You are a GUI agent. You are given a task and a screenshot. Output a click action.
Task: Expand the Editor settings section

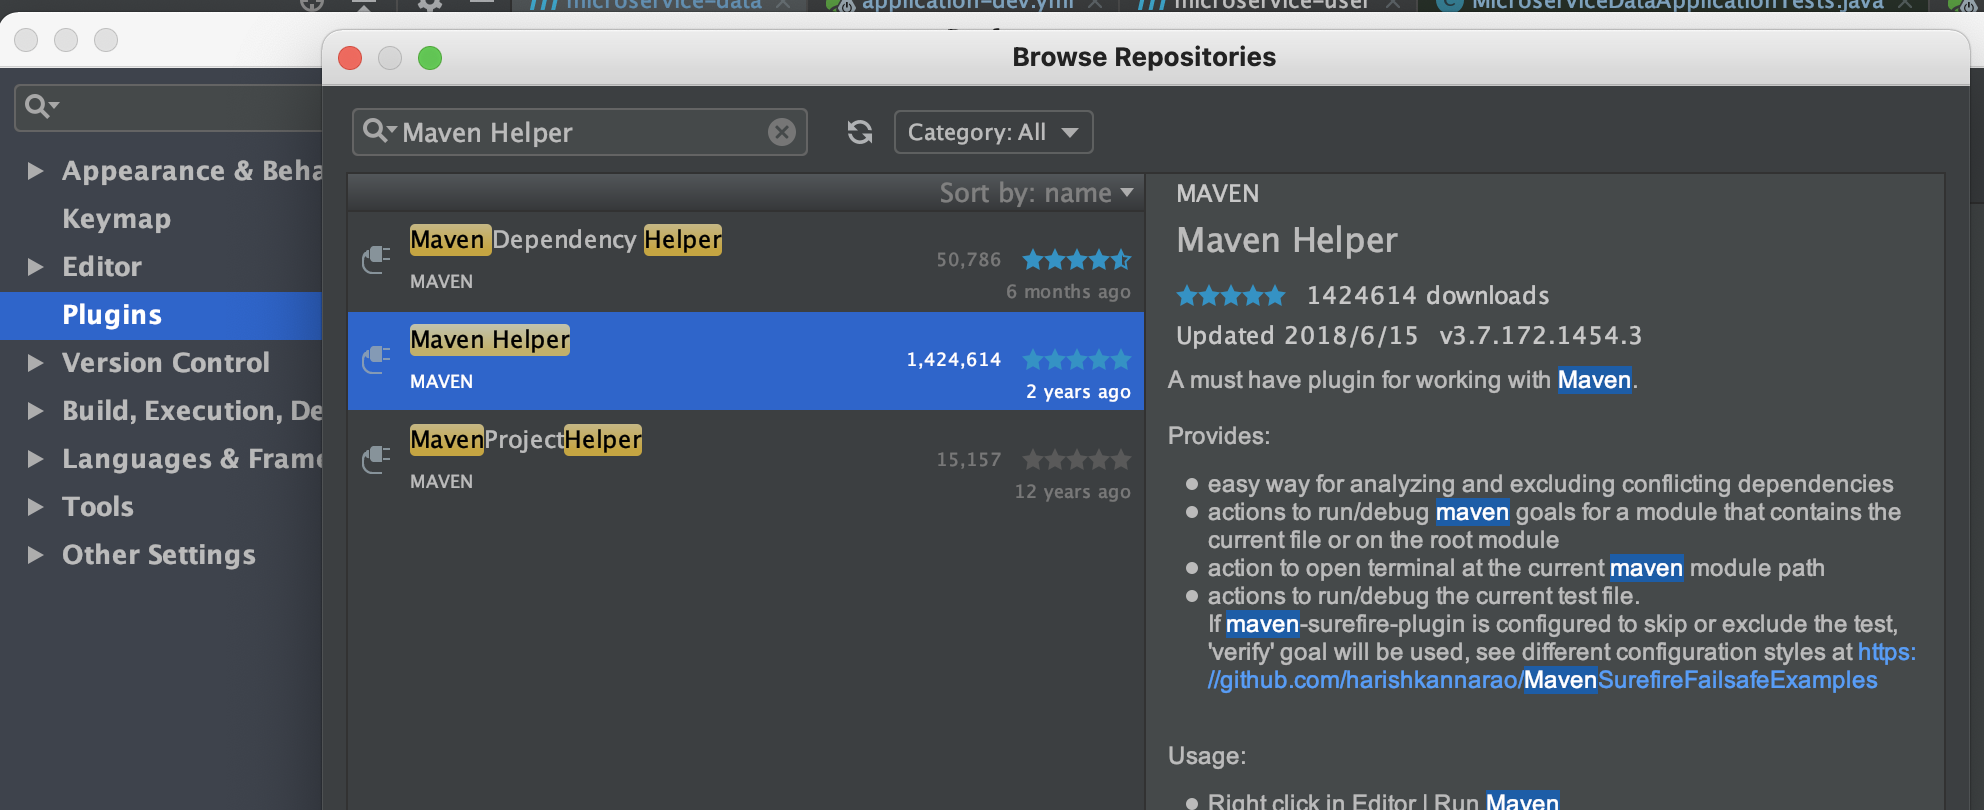tap(36, 267)
